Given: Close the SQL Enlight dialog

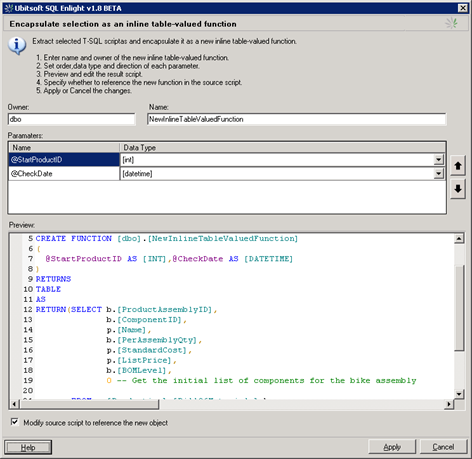Looking at the screenshot, I should 462,8.
